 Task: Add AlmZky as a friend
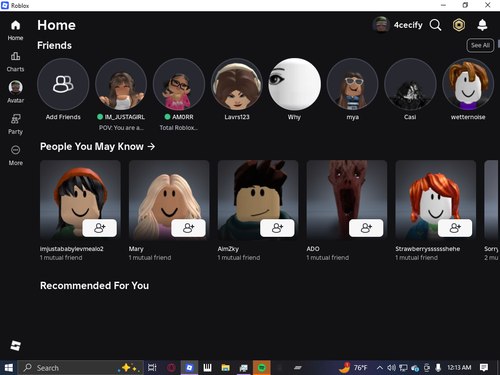point(277,228)
